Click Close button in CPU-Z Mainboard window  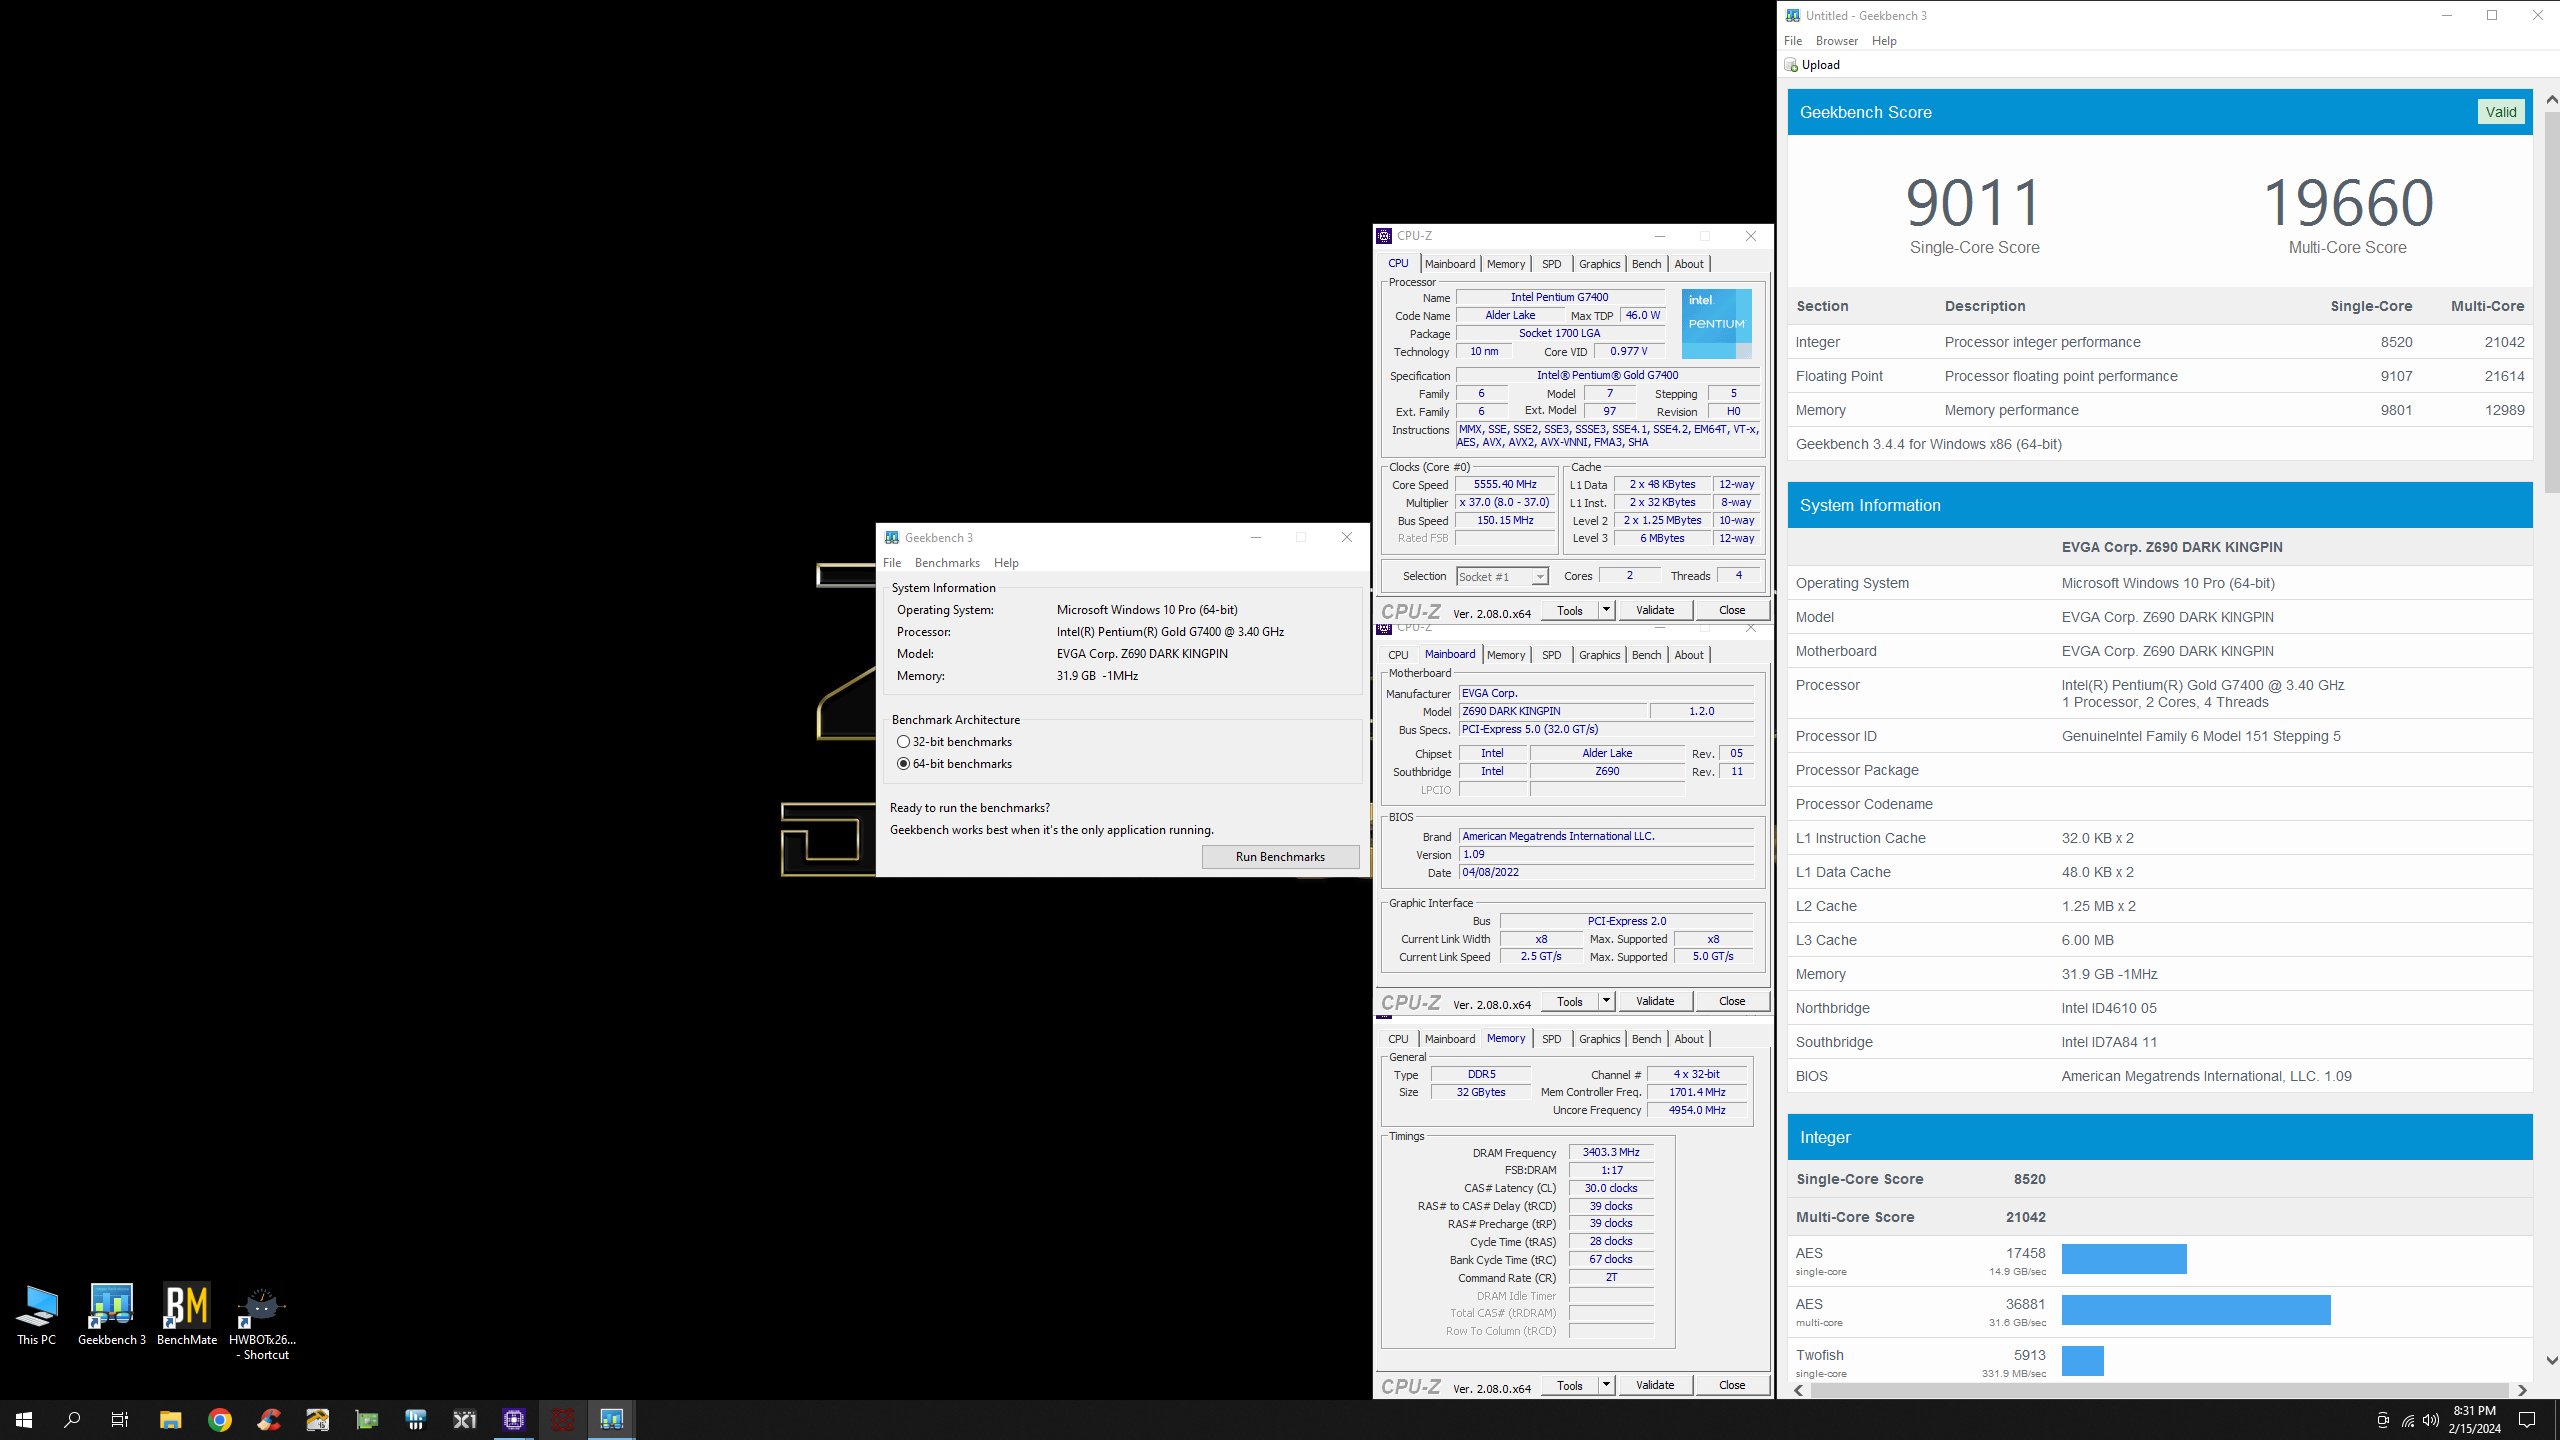(x=1732, y=1001)
